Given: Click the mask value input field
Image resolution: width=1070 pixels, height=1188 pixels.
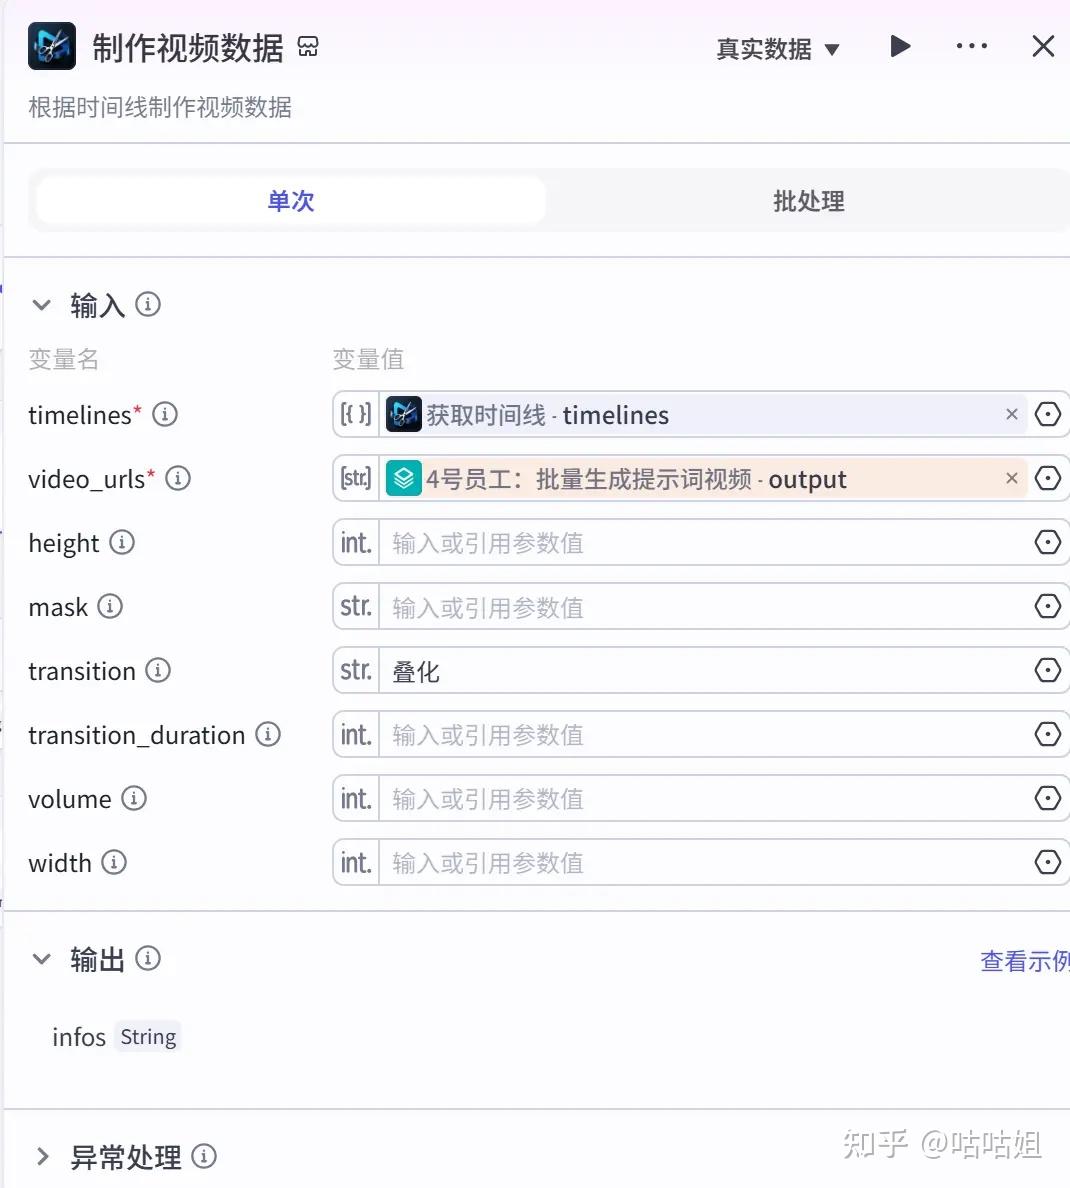Looking at the screenshot, I should [700, 607].
